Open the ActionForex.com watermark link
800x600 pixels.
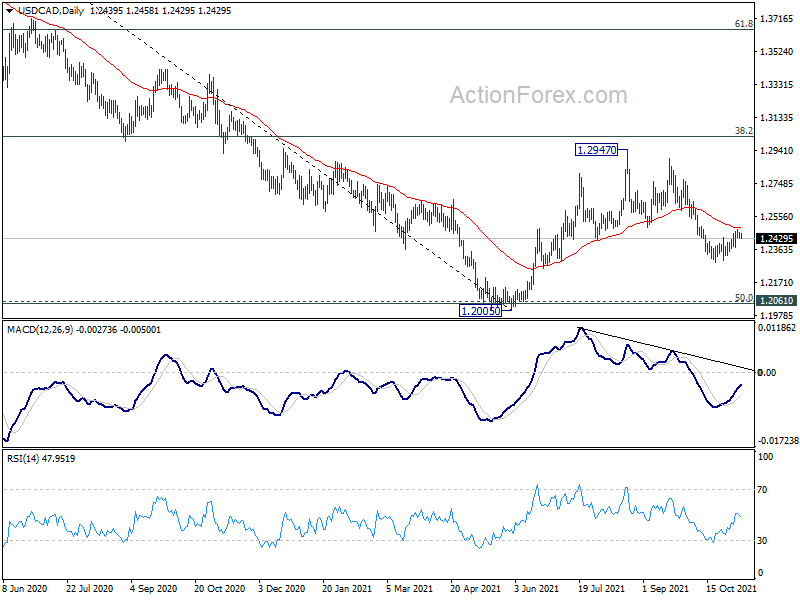pos(538,96)
